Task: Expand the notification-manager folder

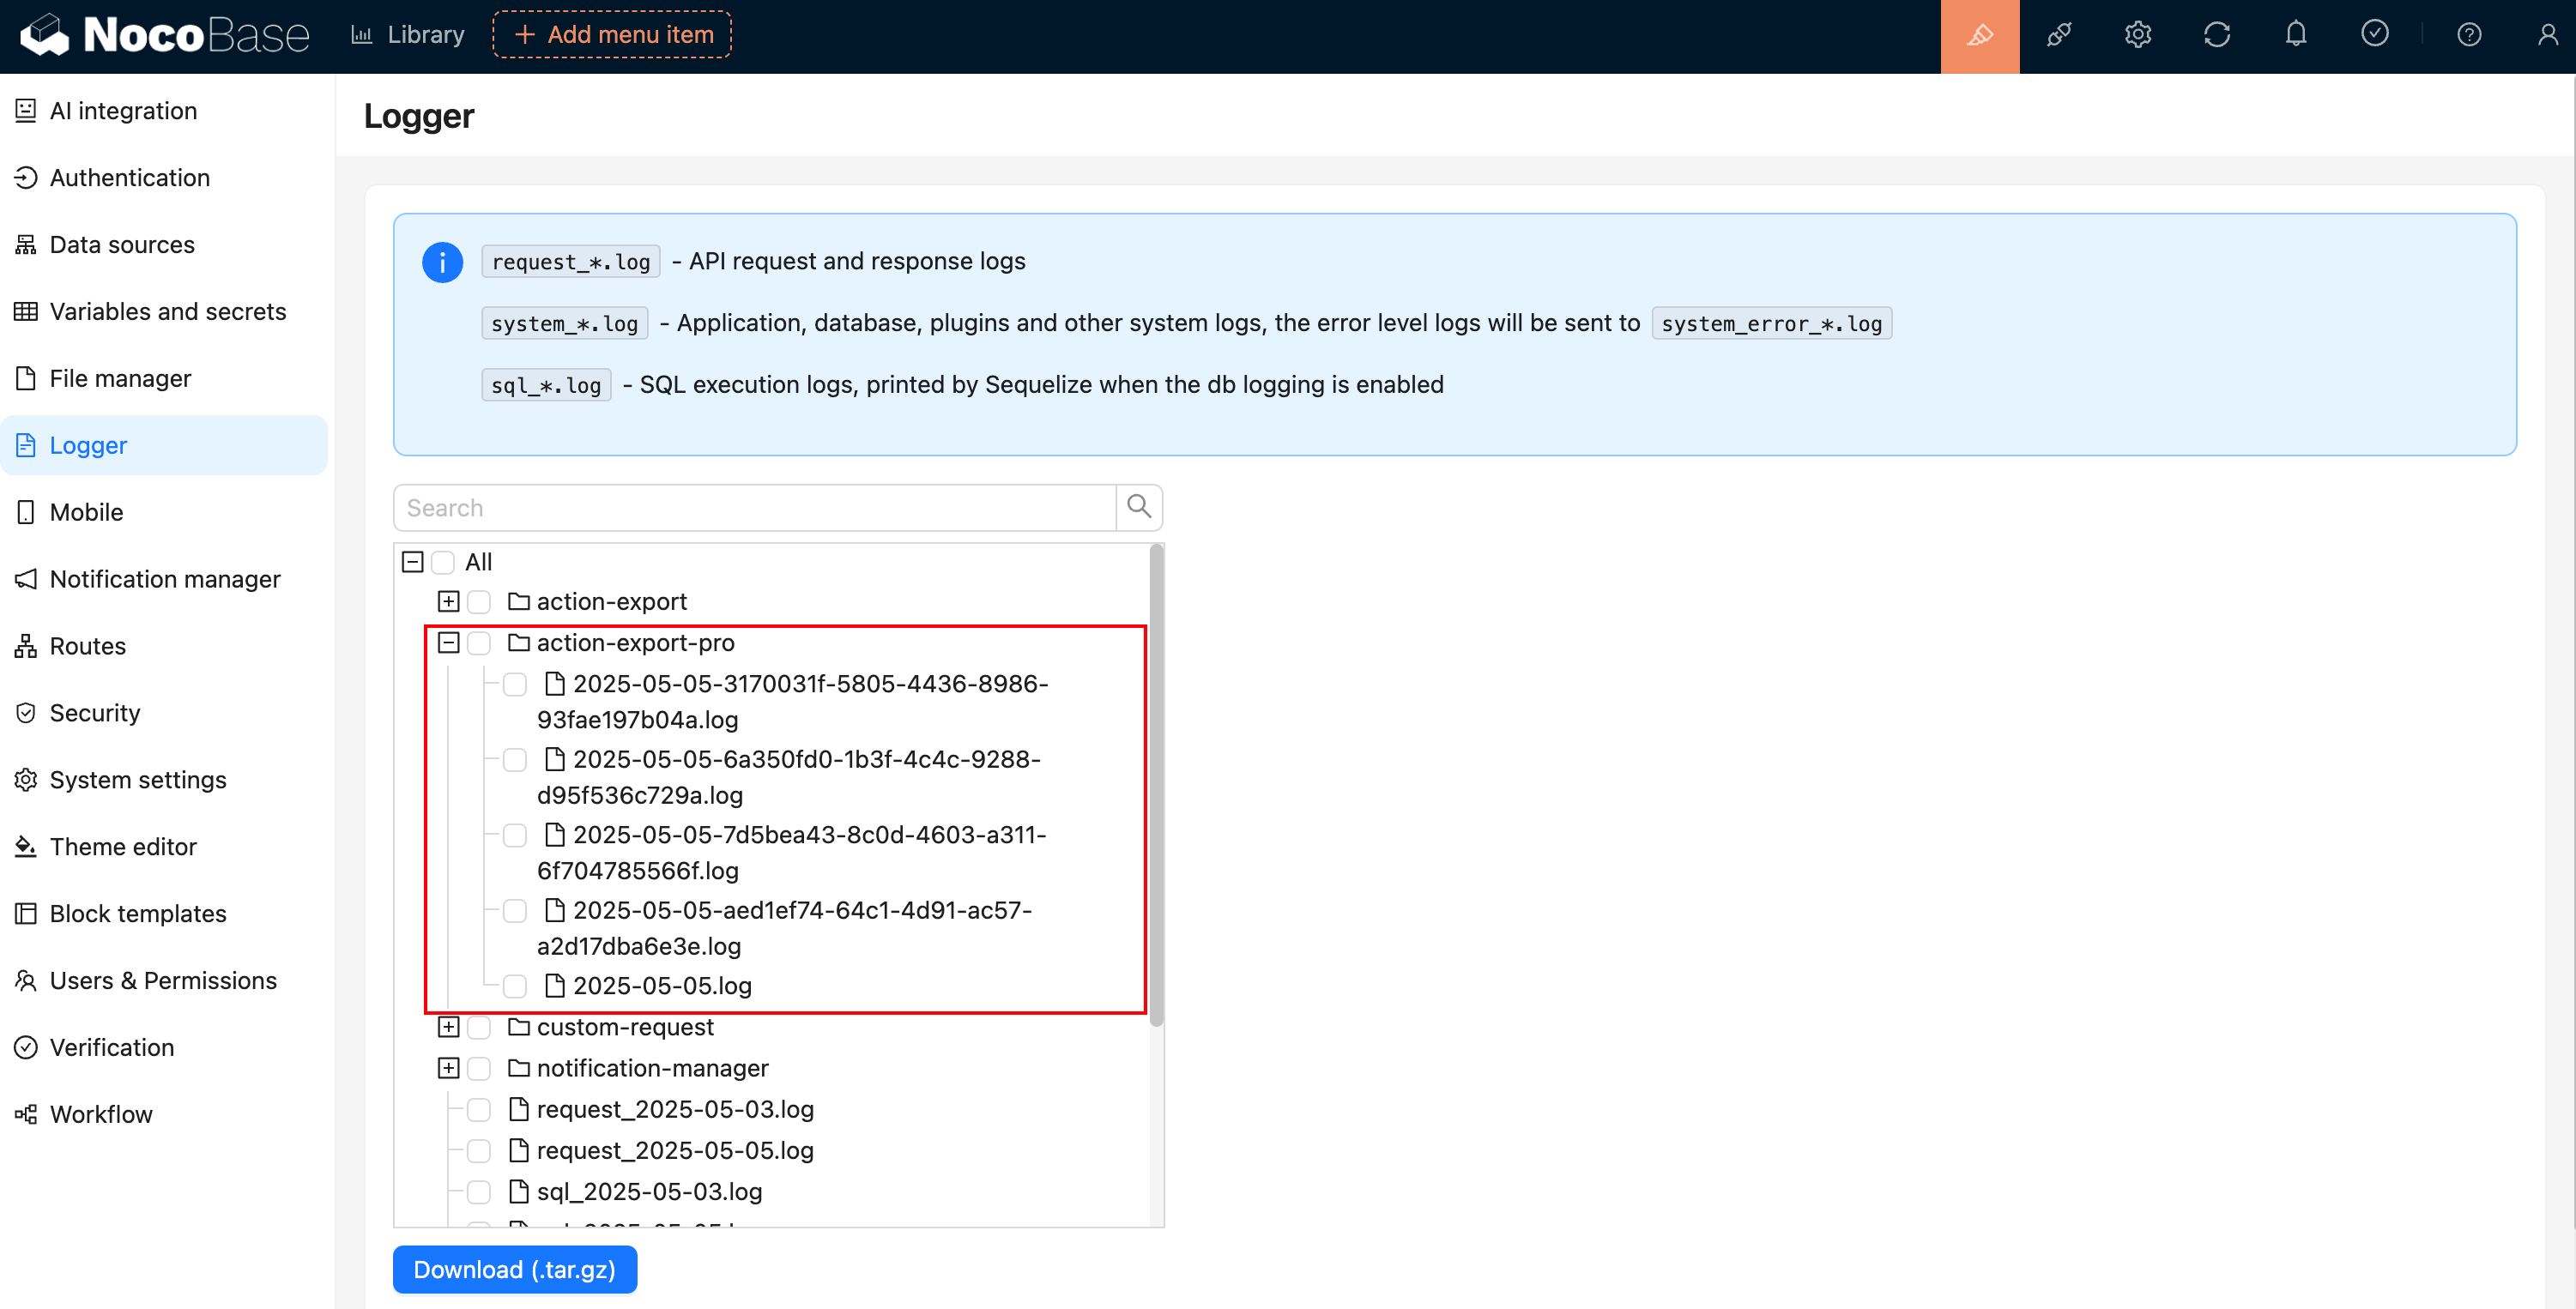Action: (x=448, y=1068)
